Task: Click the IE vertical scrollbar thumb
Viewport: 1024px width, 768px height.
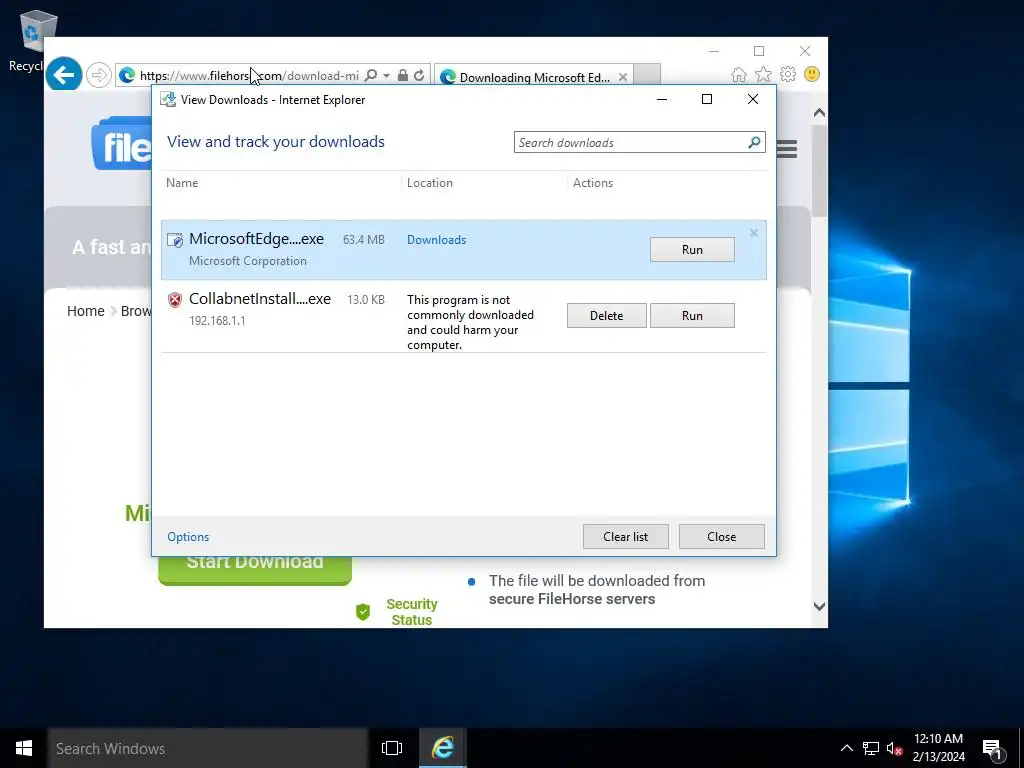Action: click(x=820, y=171)
